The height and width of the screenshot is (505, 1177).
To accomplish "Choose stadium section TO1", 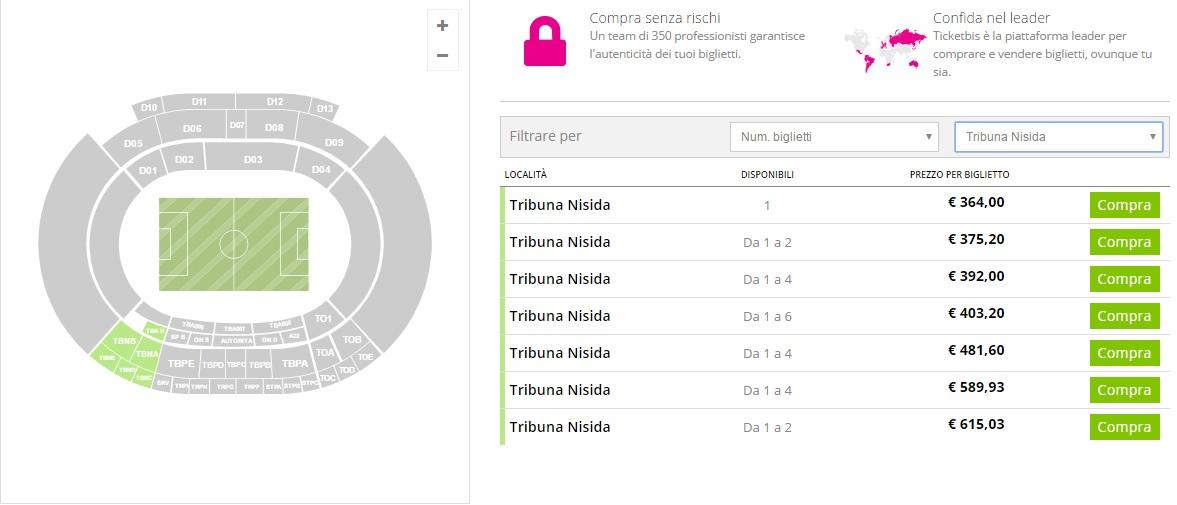I will click(322, 319).
